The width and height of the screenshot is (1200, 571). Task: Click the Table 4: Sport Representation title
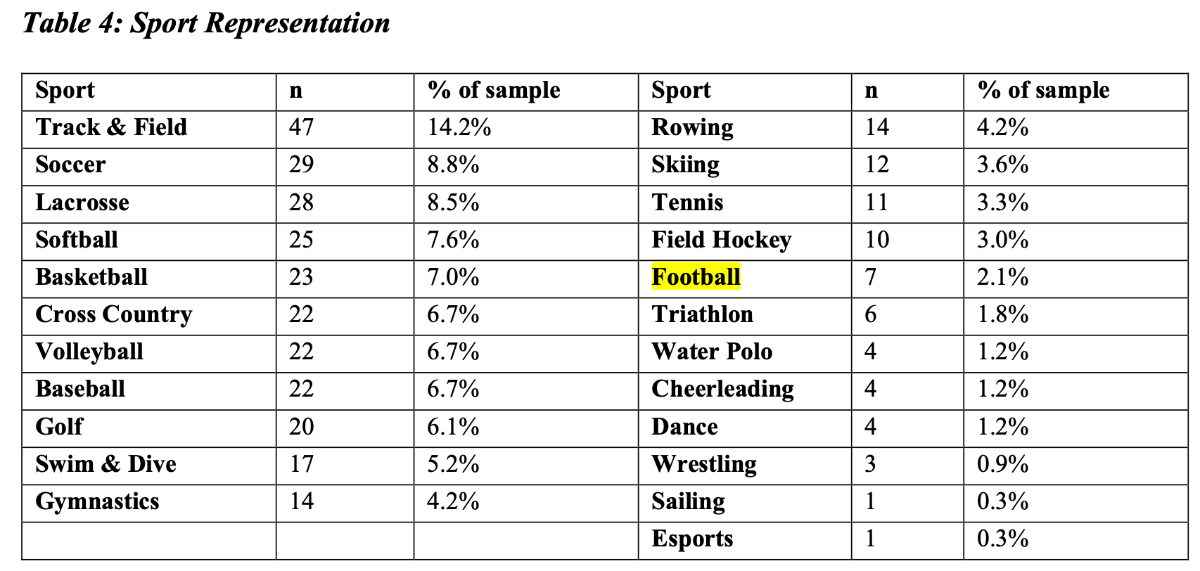pyautogui.click(x=206, y=23)
